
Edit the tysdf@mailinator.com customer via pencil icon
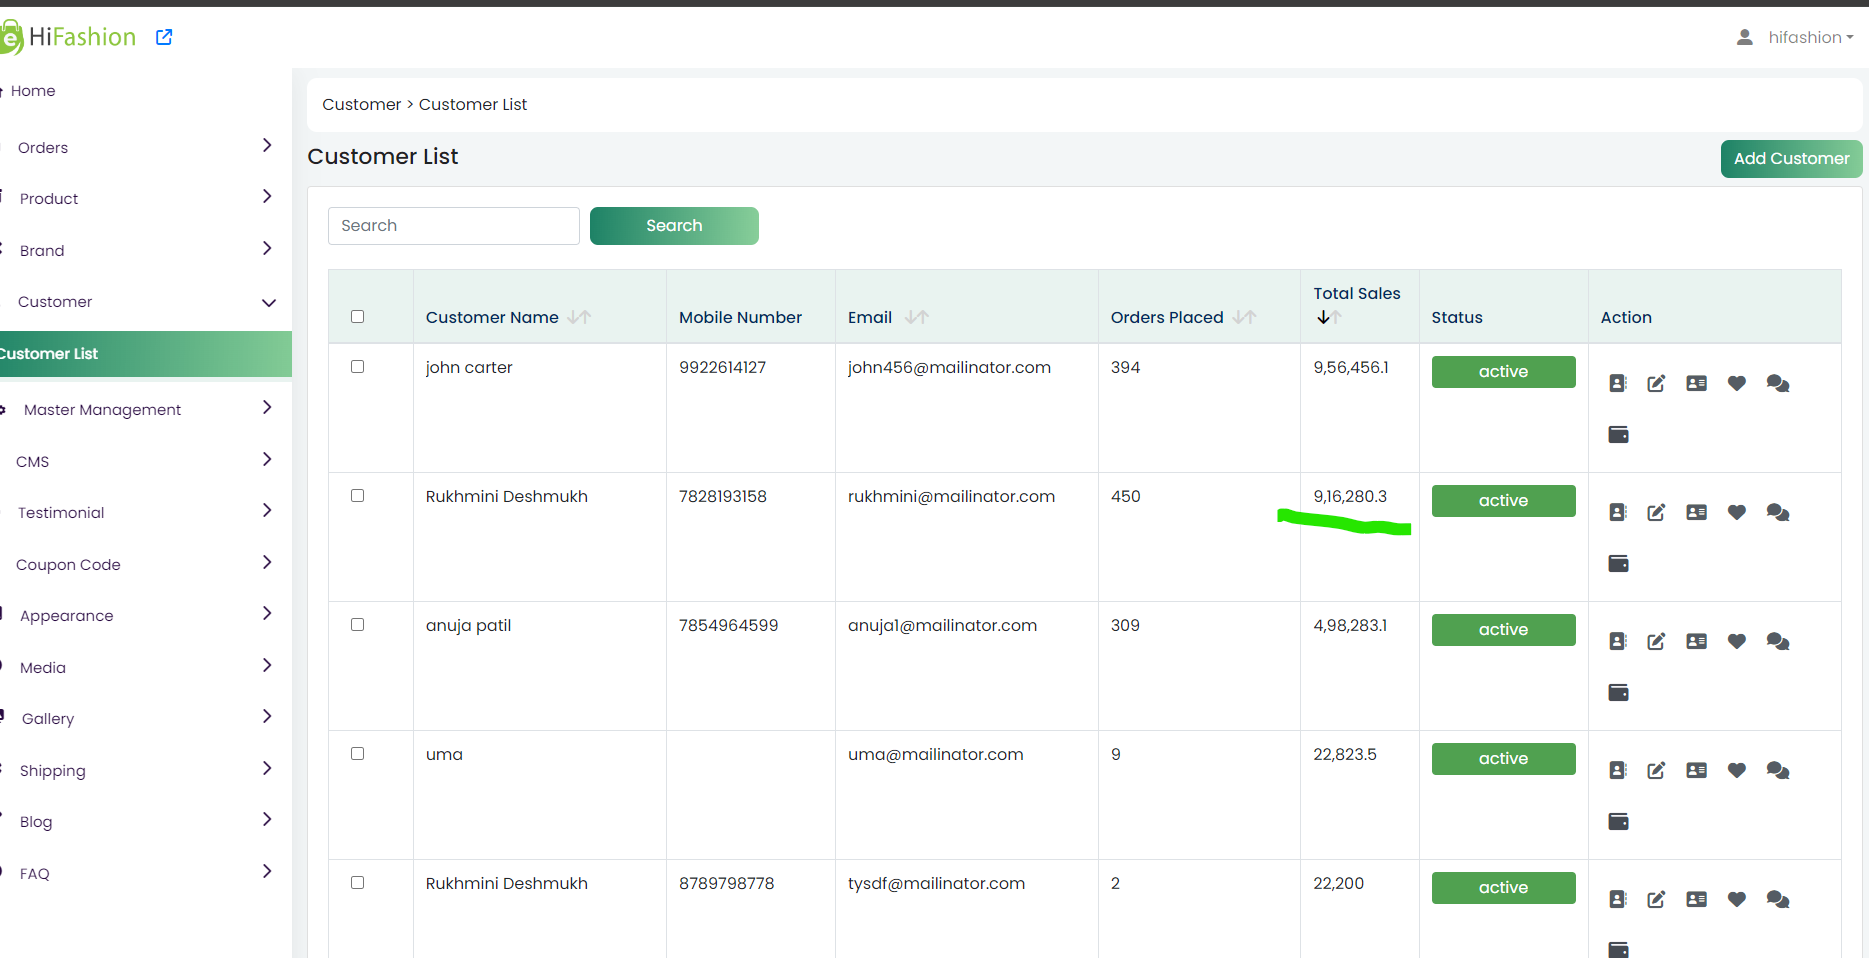[x=1657, y=899]
